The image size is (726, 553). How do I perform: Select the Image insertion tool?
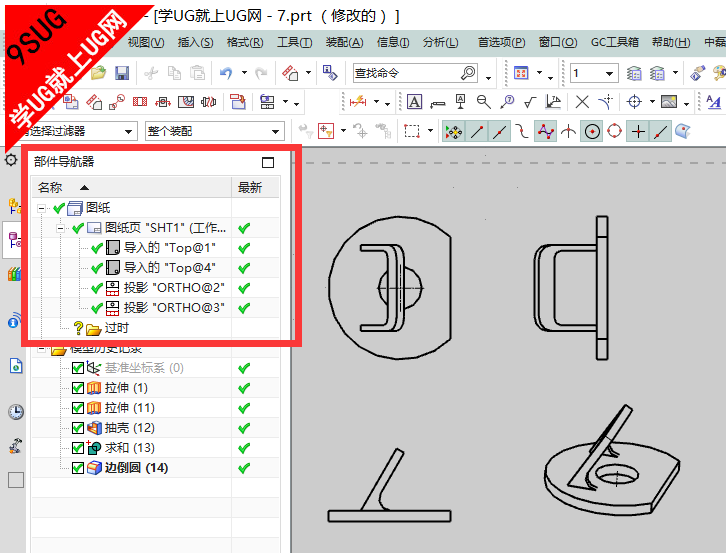pyautogui.click(x=669, y=101)
